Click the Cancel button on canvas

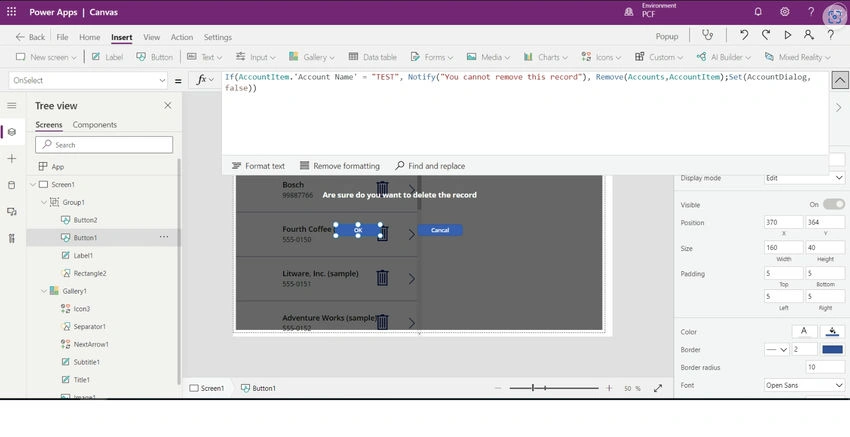pos(440,230)
